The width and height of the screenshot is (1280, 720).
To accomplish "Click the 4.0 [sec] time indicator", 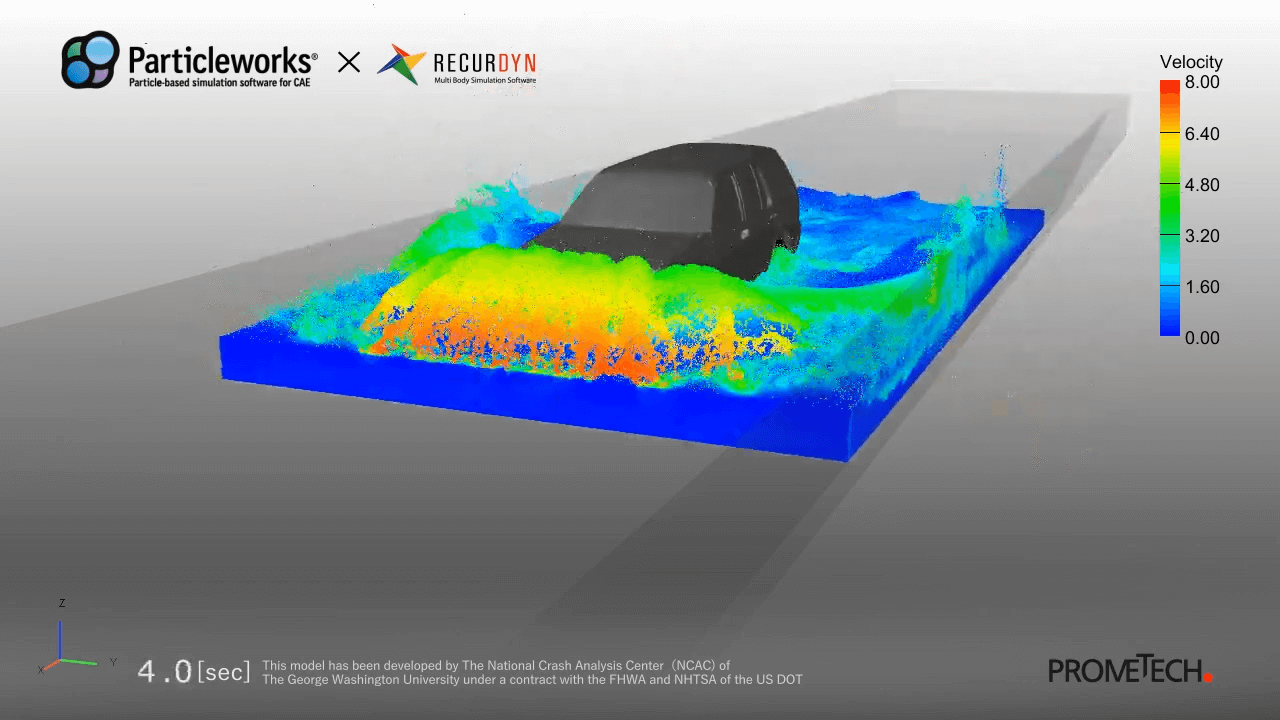I will click(x=194, y=671).
